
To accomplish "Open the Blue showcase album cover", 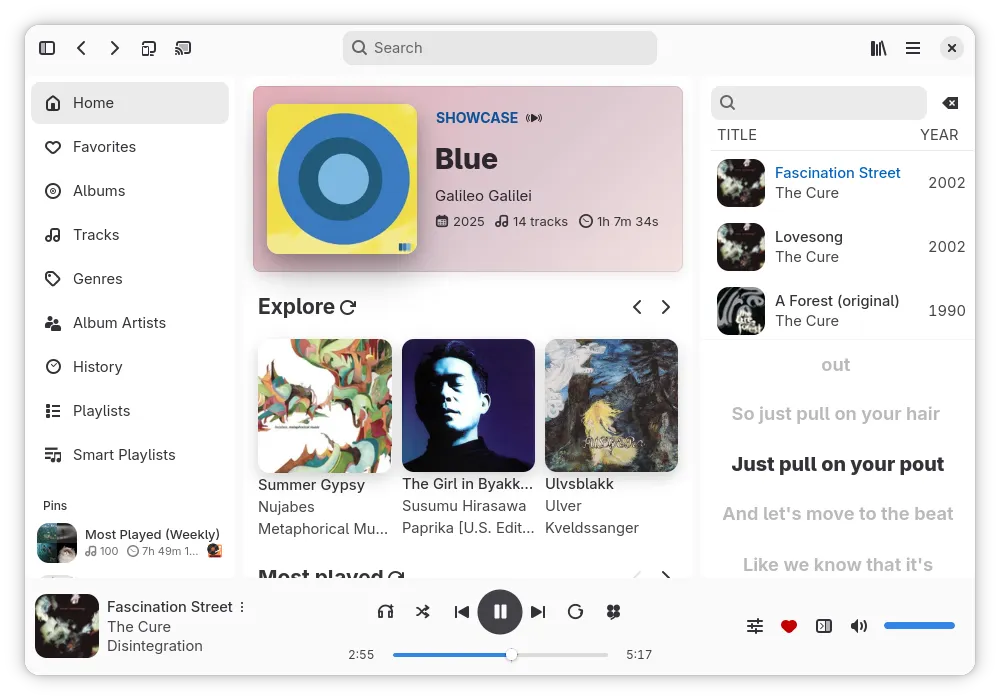I will [x=342, y=179].
